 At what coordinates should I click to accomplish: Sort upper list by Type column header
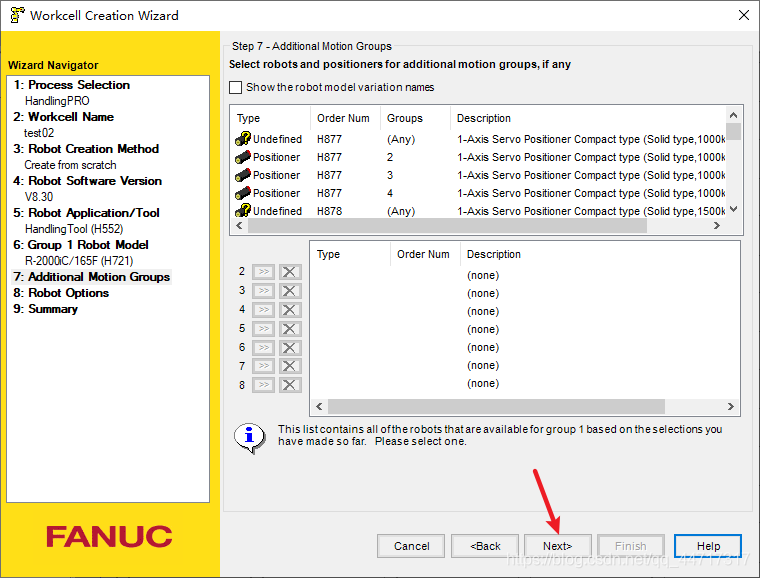[x=271, y=118]
